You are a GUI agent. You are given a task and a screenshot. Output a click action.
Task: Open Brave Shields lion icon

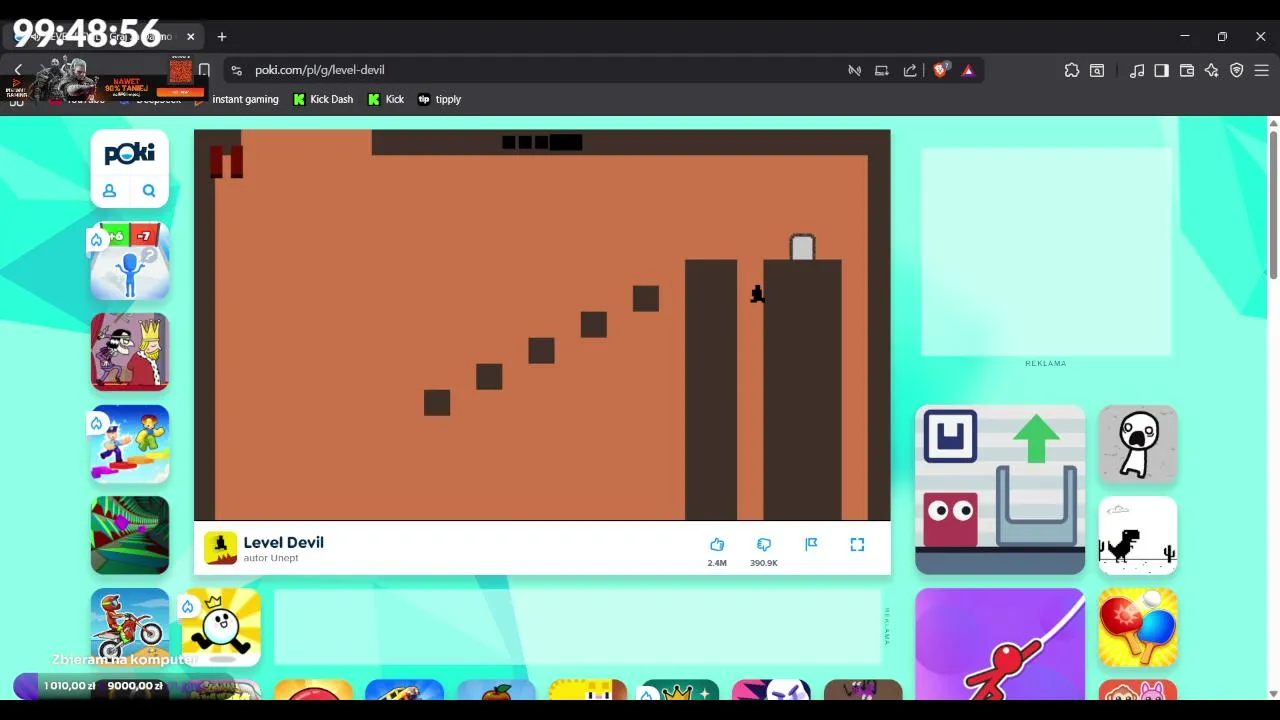click(x=940, y=70)
